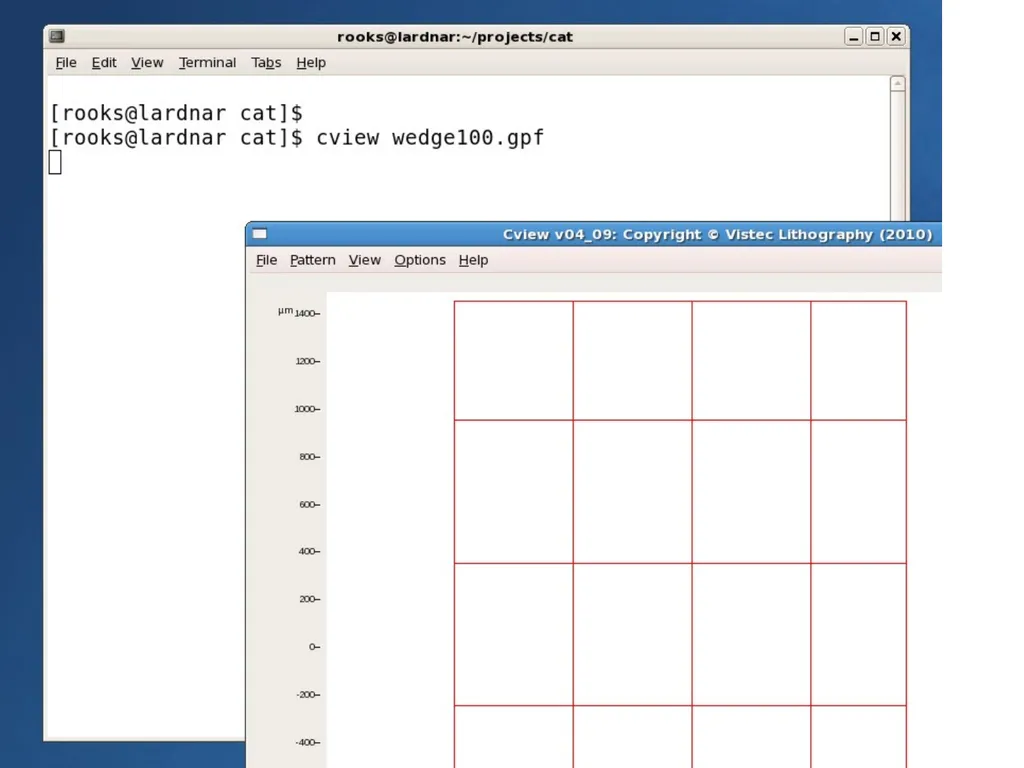This screenshot has width=1024, height=768.
Task: Open the Cview Options menu
Action: pos(420,260)
